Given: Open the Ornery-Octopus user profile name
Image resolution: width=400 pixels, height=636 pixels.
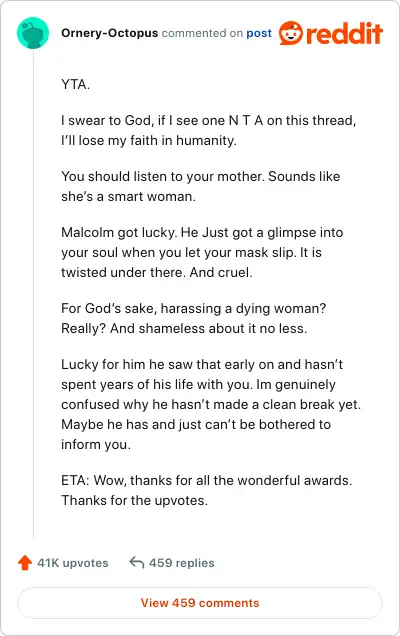Looking at the screenshot, I should [110, 33].
